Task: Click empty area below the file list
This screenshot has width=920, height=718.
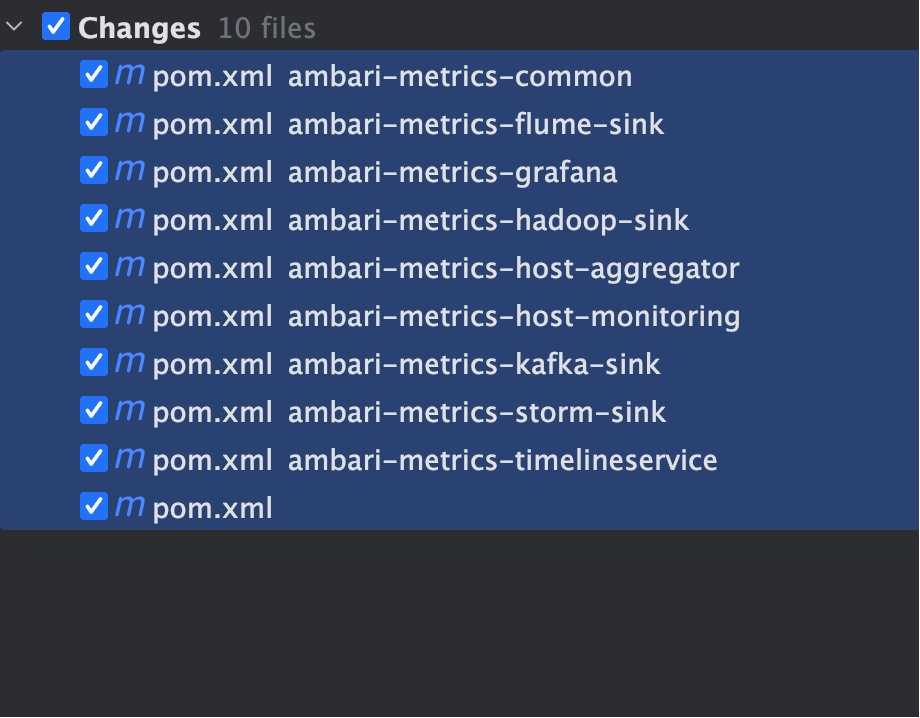Action: click(460, 622)
